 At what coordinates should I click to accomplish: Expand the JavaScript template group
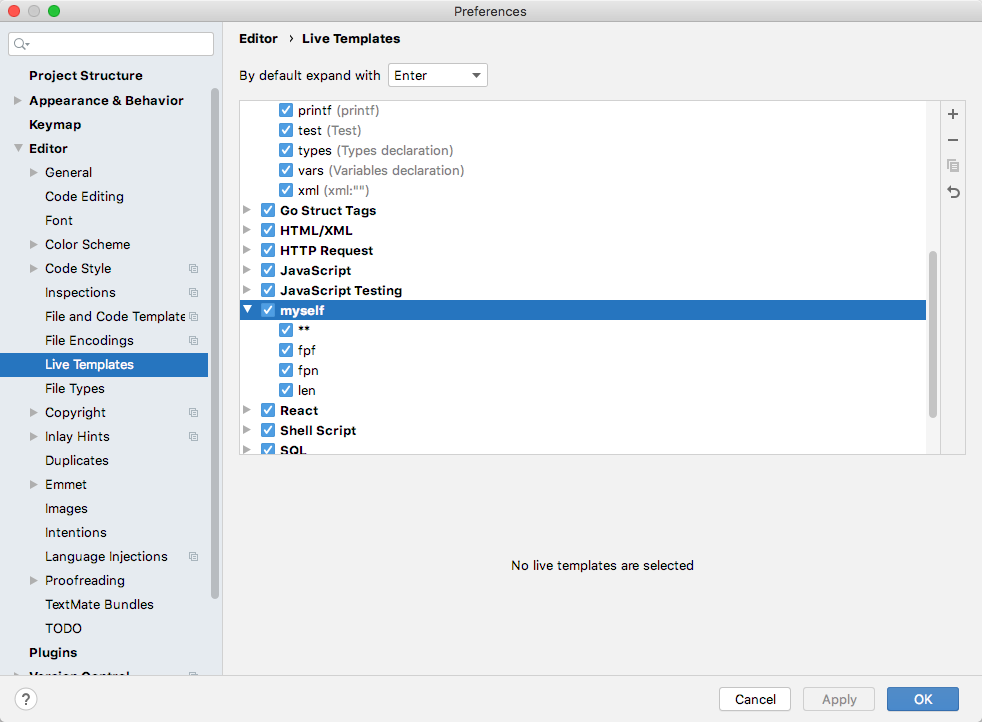point(247,270)
